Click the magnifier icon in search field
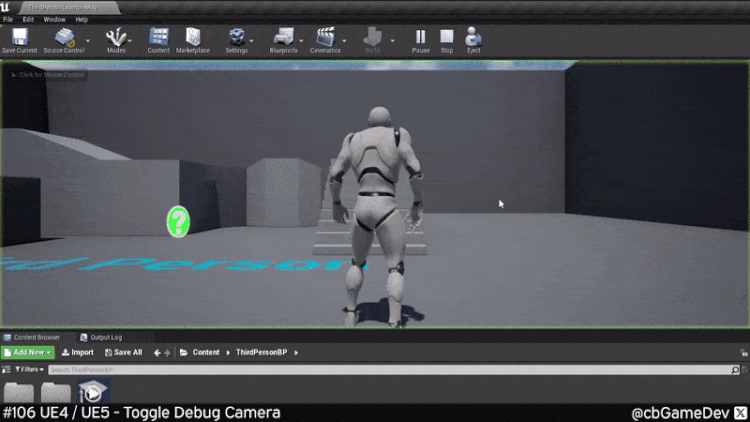 click(735, 370)
